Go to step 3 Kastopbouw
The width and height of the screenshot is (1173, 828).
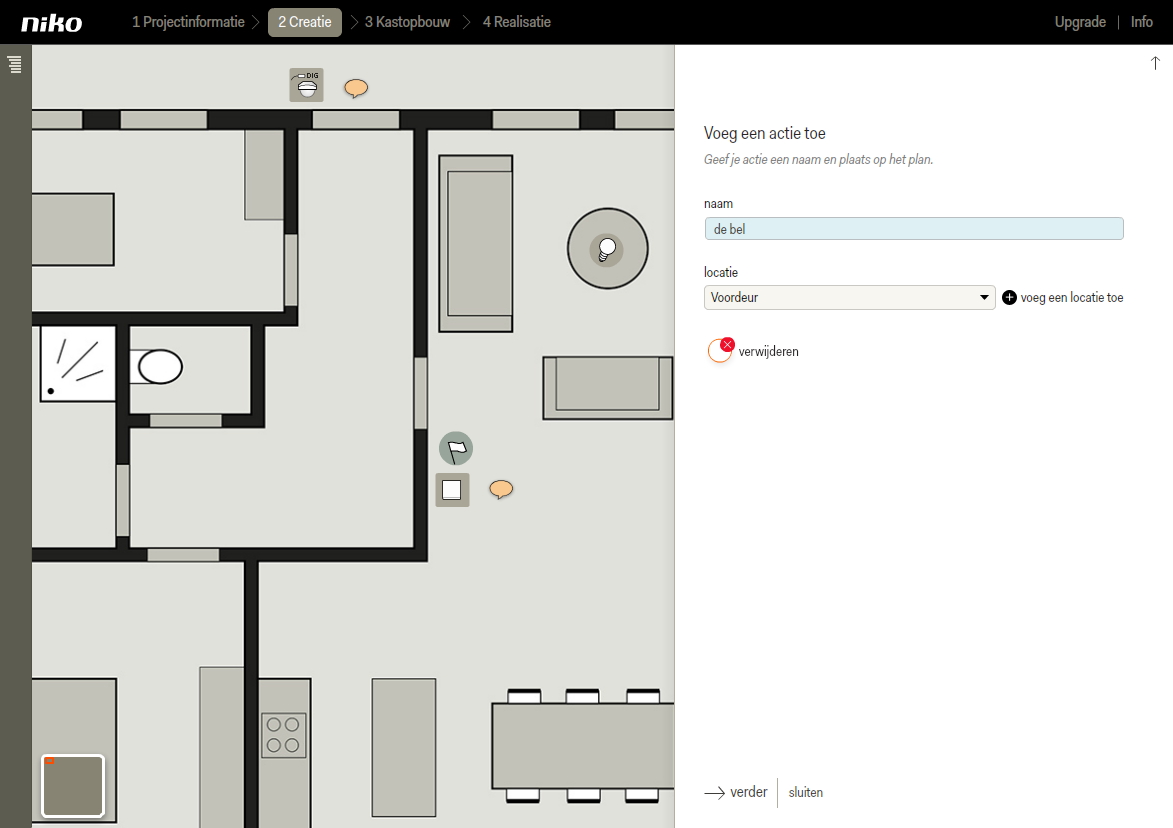pyautogui.click(x=407, y=22)
